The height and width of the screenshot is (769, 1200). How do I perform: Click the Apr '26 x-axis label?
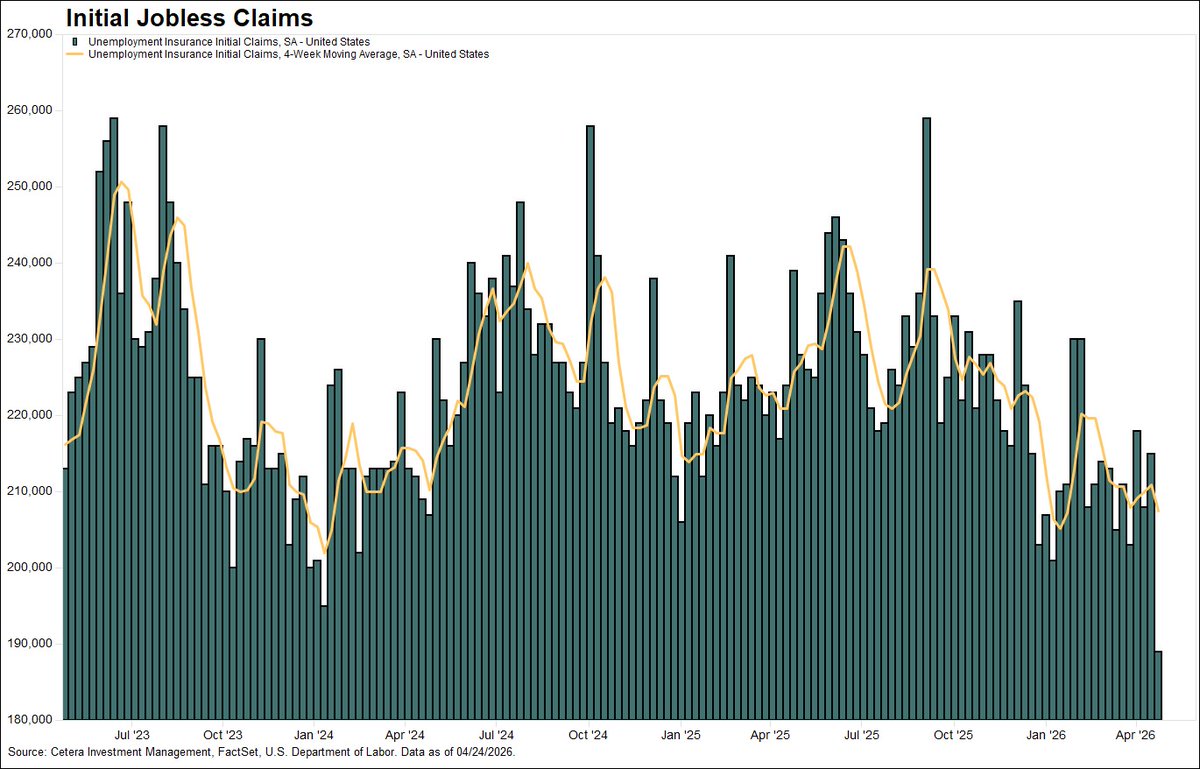click(x=1136, y=734)
